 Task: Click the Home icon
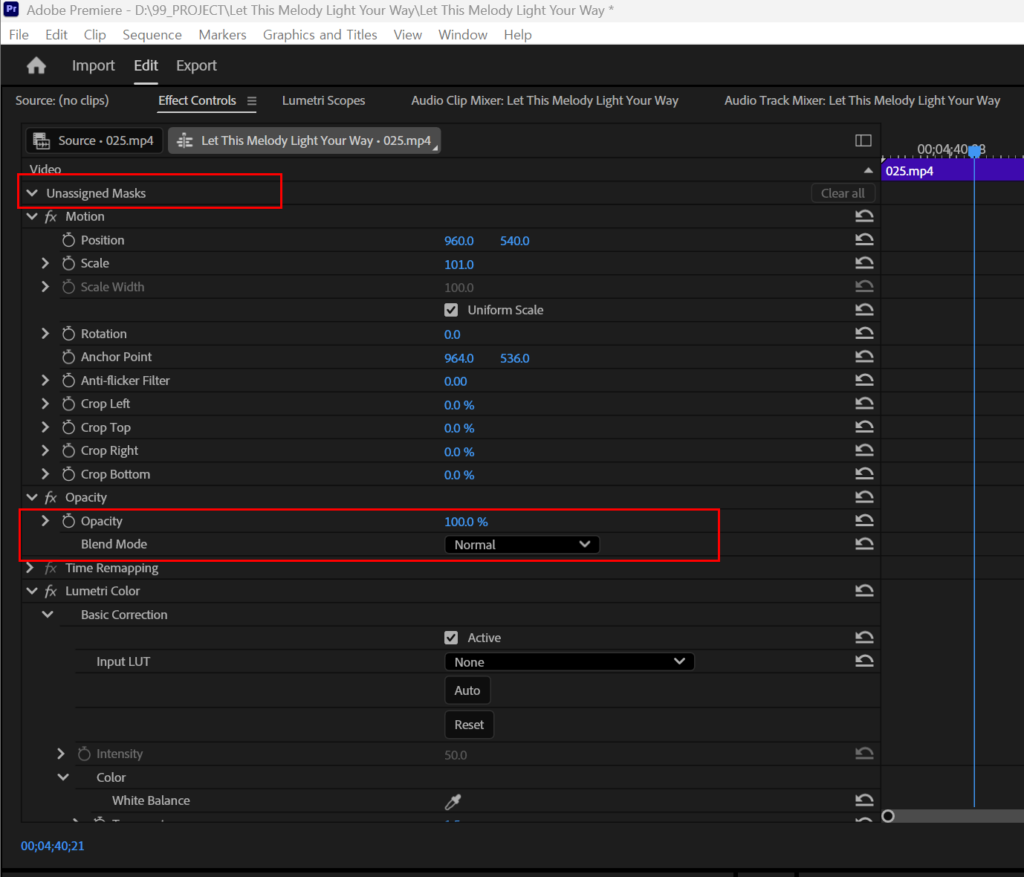click(x=36, y=66)
